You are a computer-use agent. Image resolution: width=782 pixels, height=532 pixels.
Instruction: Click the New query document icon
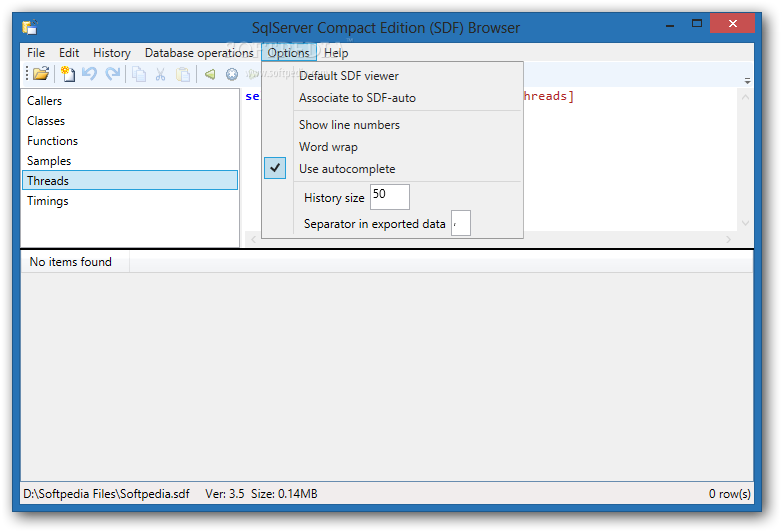pos(67,74)
